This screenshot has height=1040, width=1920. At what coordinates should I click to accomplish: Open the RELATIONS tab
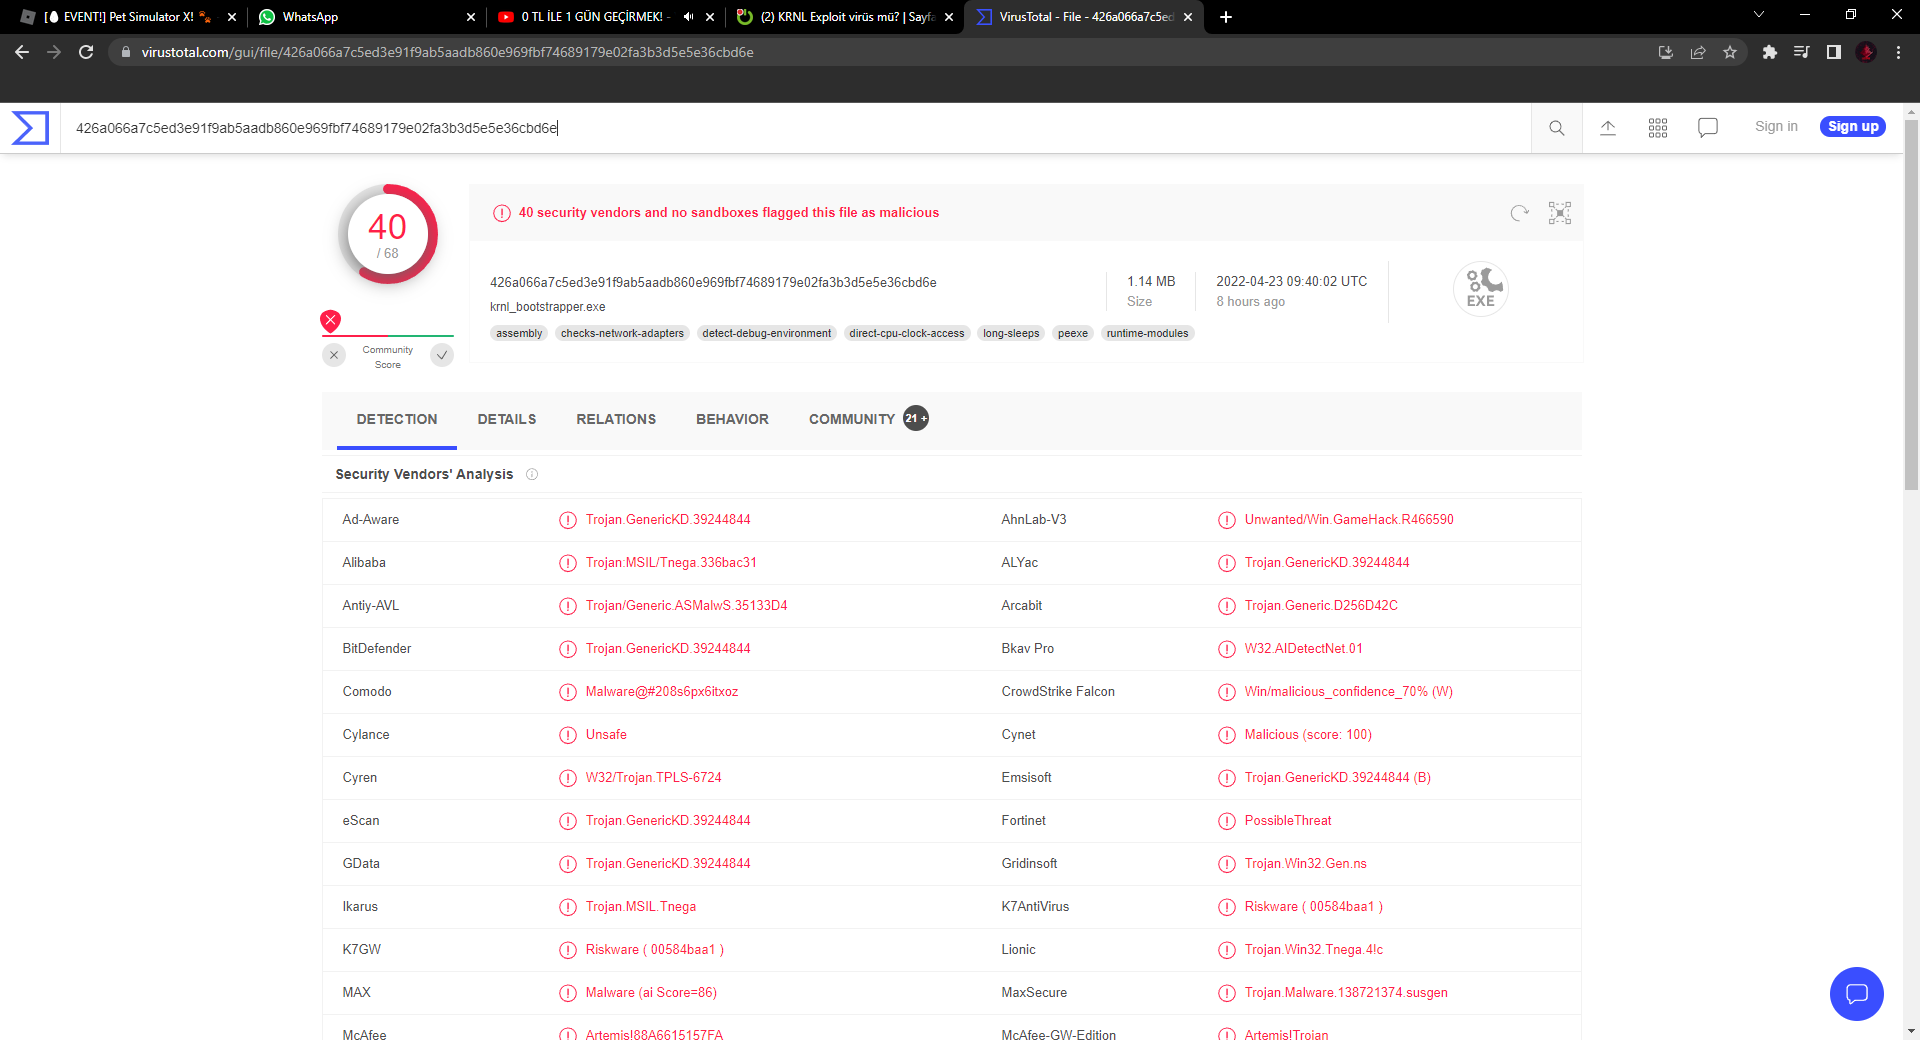click(x=616, y=420)
